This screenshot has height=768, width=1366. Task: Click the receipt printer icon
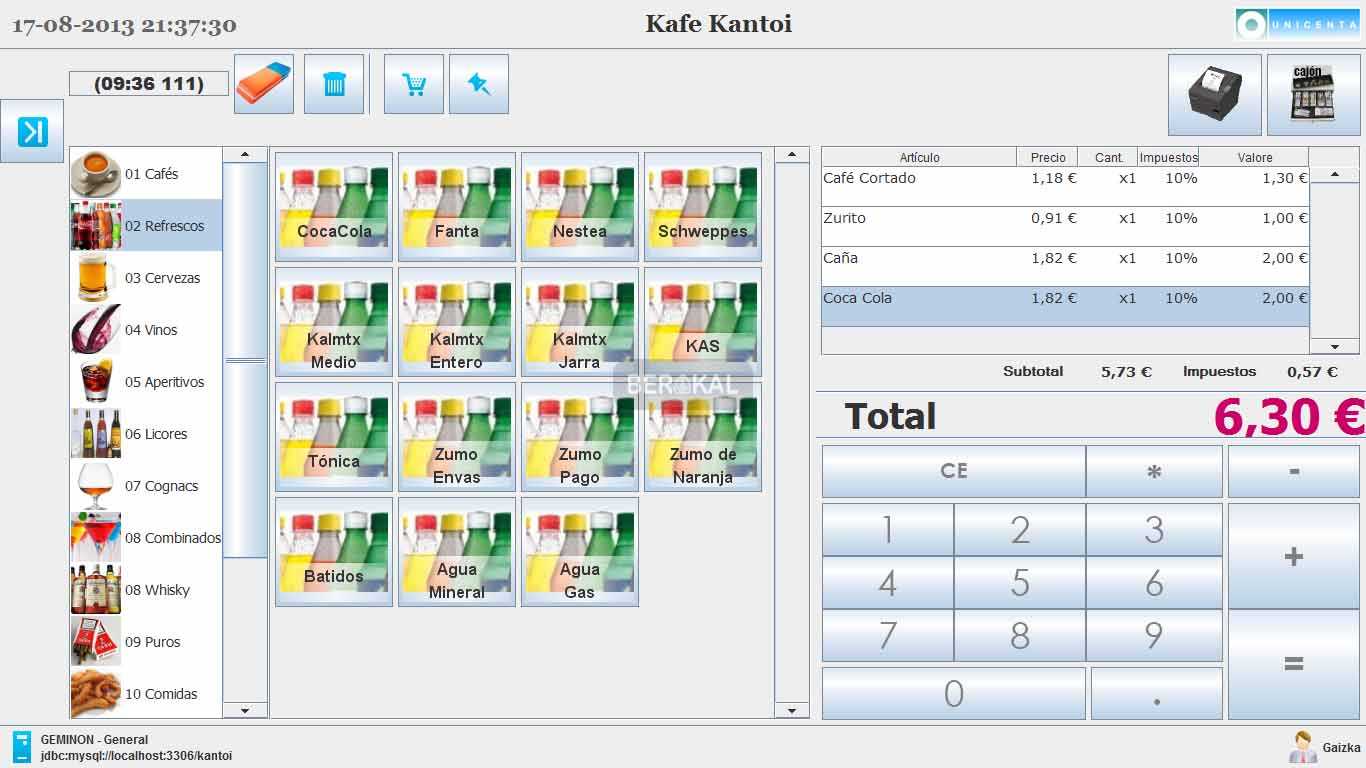(x=1215, y=95)
